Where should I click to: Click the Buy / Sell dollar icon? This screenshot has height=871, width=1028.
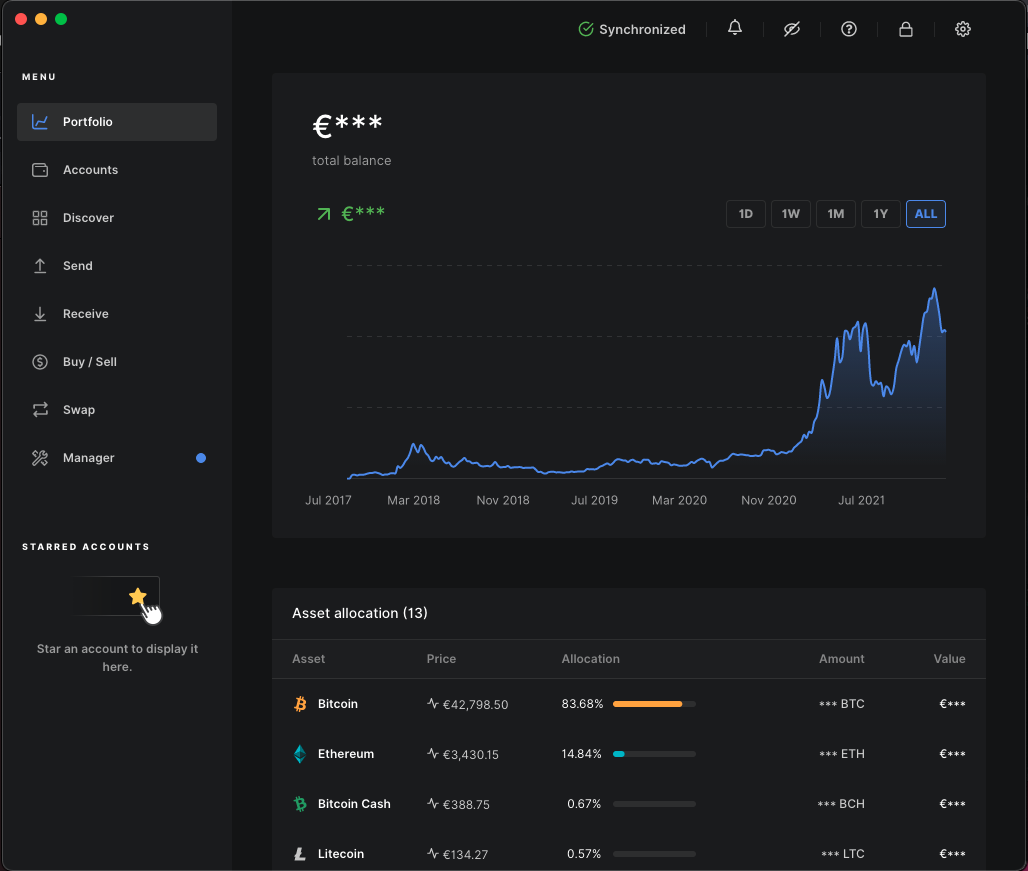[40, 362]
